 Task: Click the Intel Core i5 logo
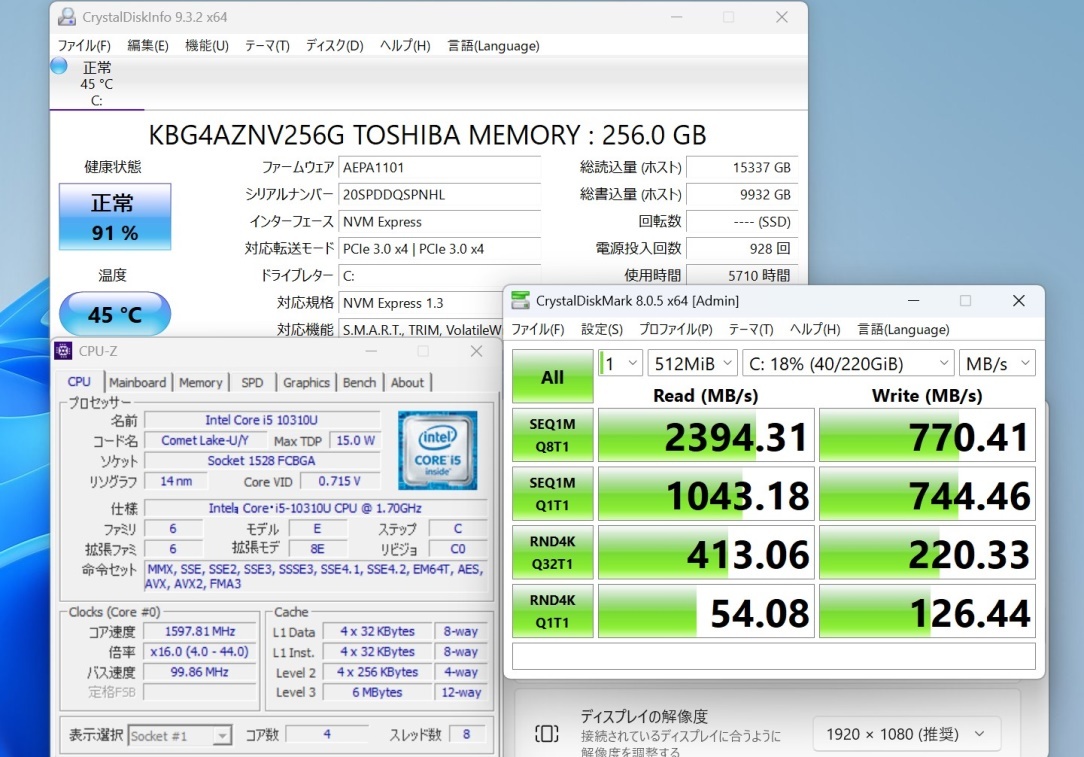coord(437,450)
